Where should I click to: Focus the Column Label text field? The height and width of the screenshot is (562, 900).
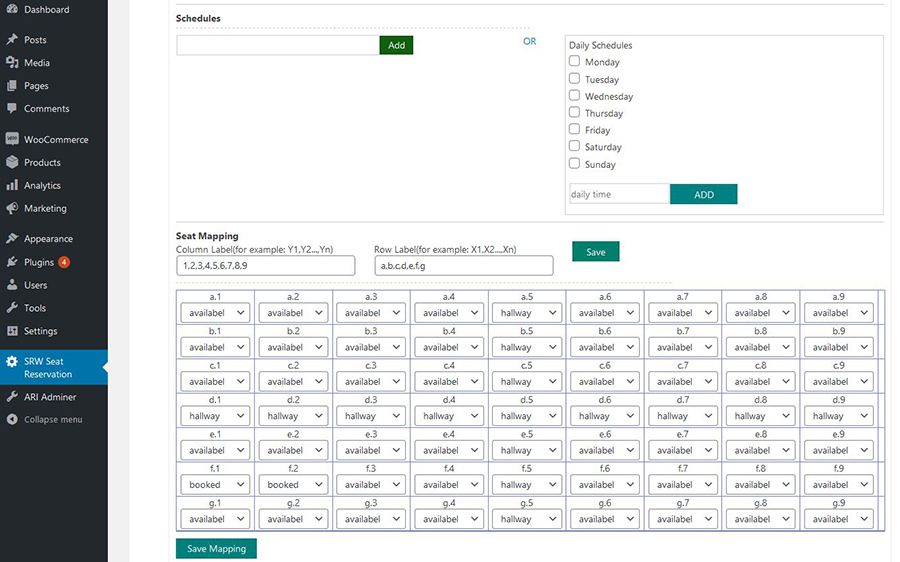[x=265, y=266]
